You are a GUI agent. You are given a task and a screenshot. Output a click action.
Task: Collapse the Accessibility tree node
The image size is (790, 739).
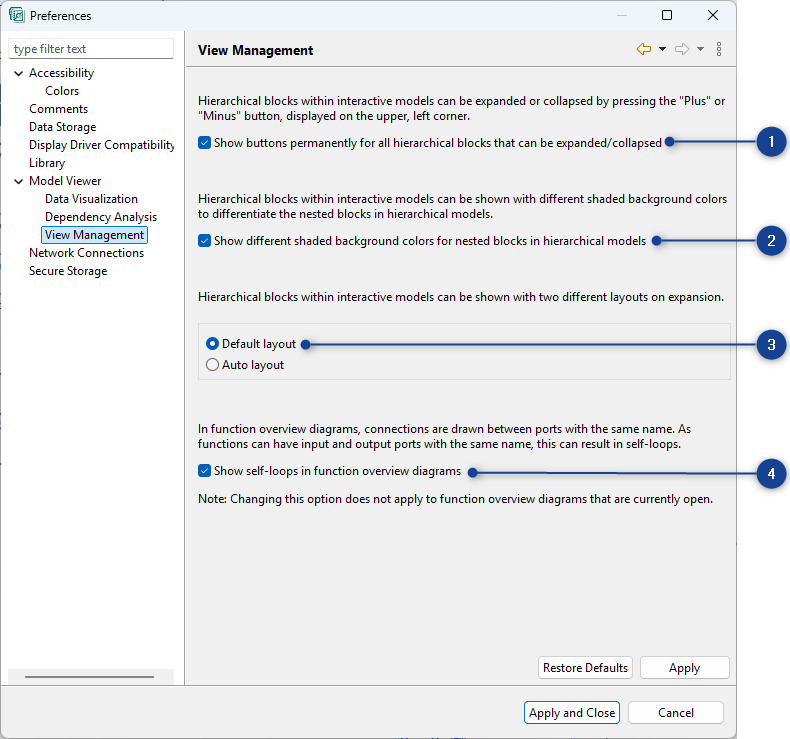19,74
